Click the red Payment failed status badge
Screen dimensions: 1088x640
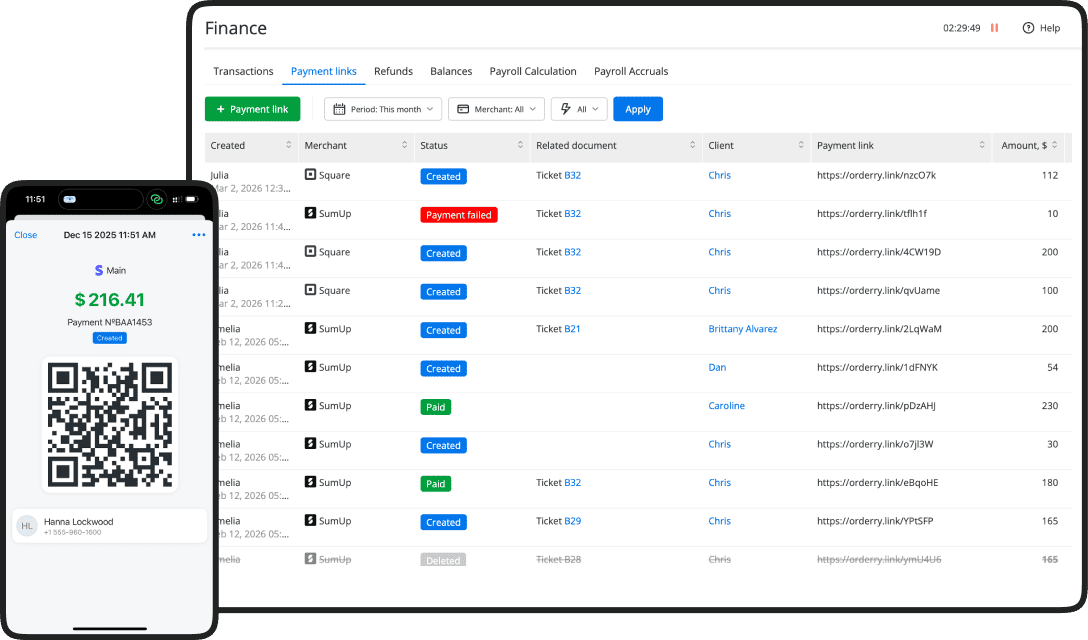(458, 214)
